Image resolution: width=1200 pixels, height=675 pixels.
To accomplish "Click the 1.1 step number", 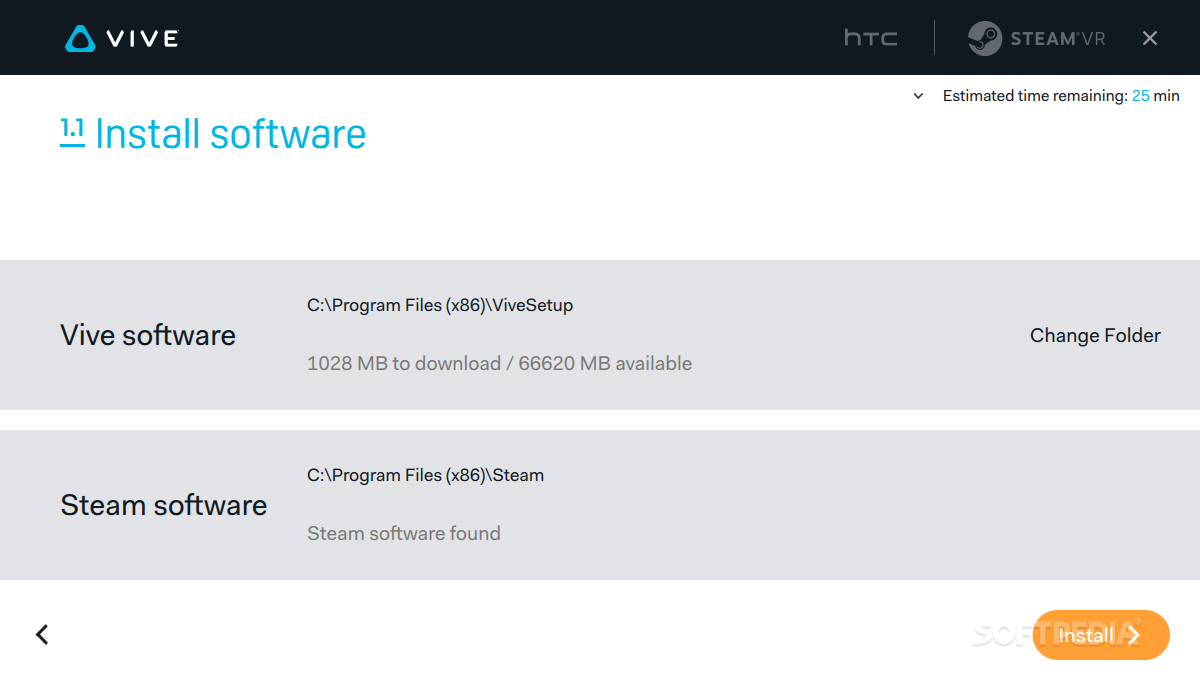I will click(x=72, y=131).
